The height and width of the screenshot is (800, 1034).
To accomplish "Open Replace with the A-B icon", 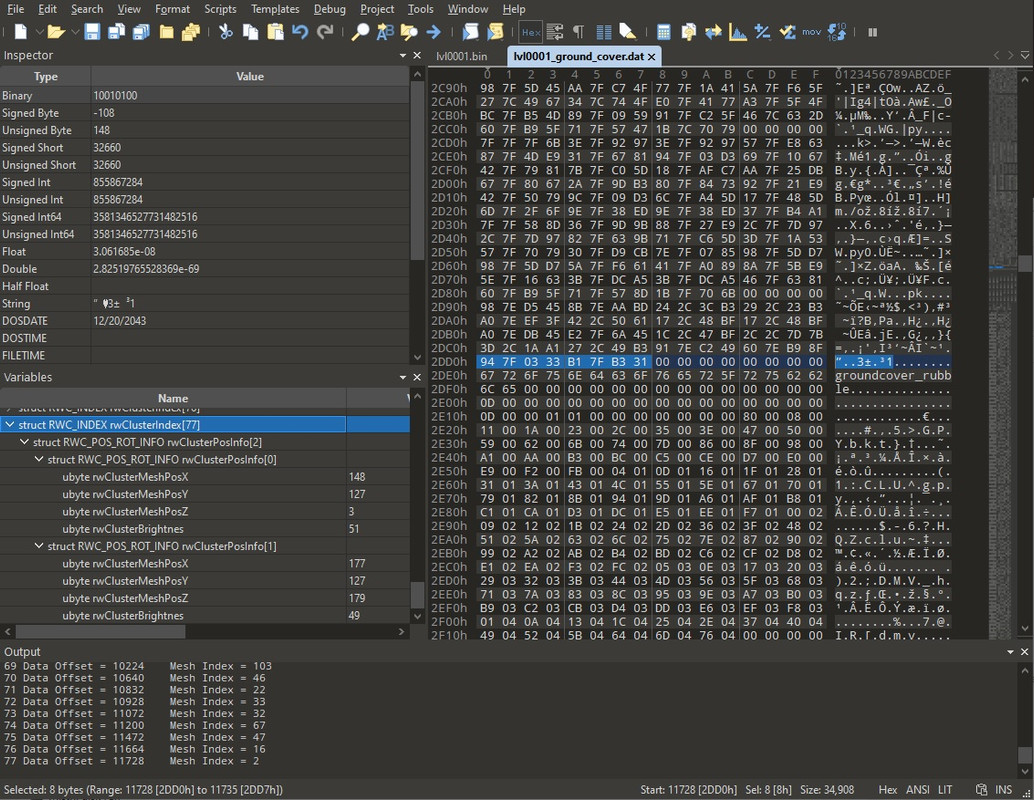I will 384,32.
